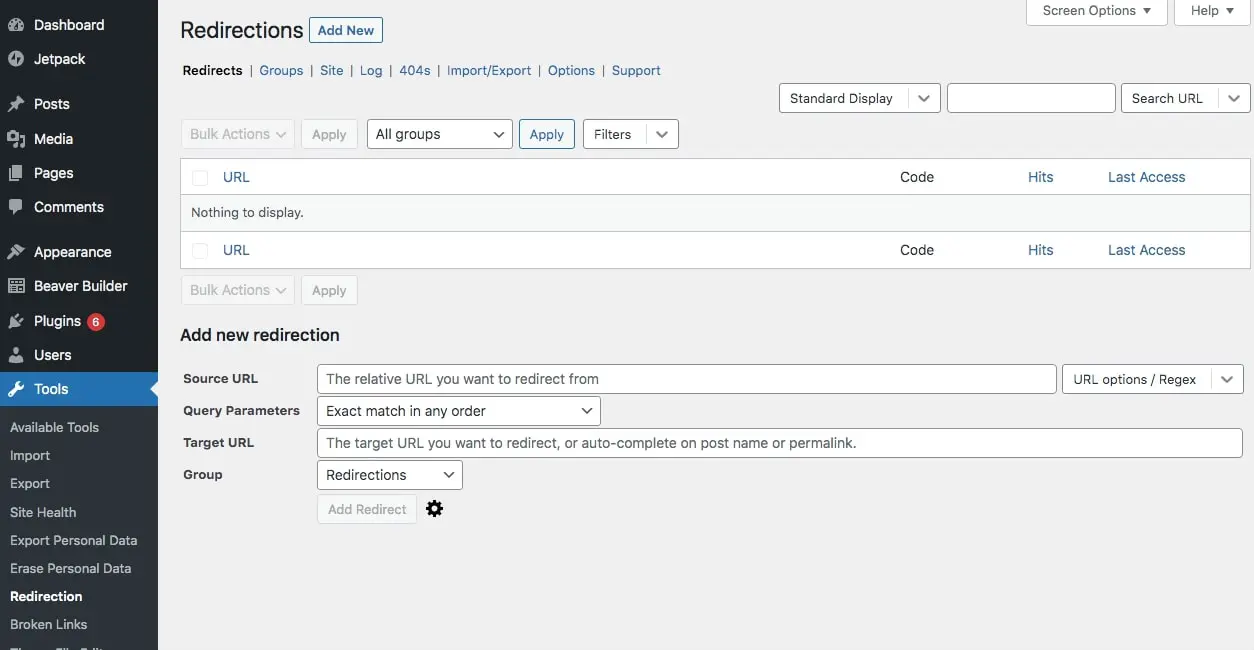Sort by top Hits column header
This screenshot has width=1254, height=650.
coord(1041,177)
